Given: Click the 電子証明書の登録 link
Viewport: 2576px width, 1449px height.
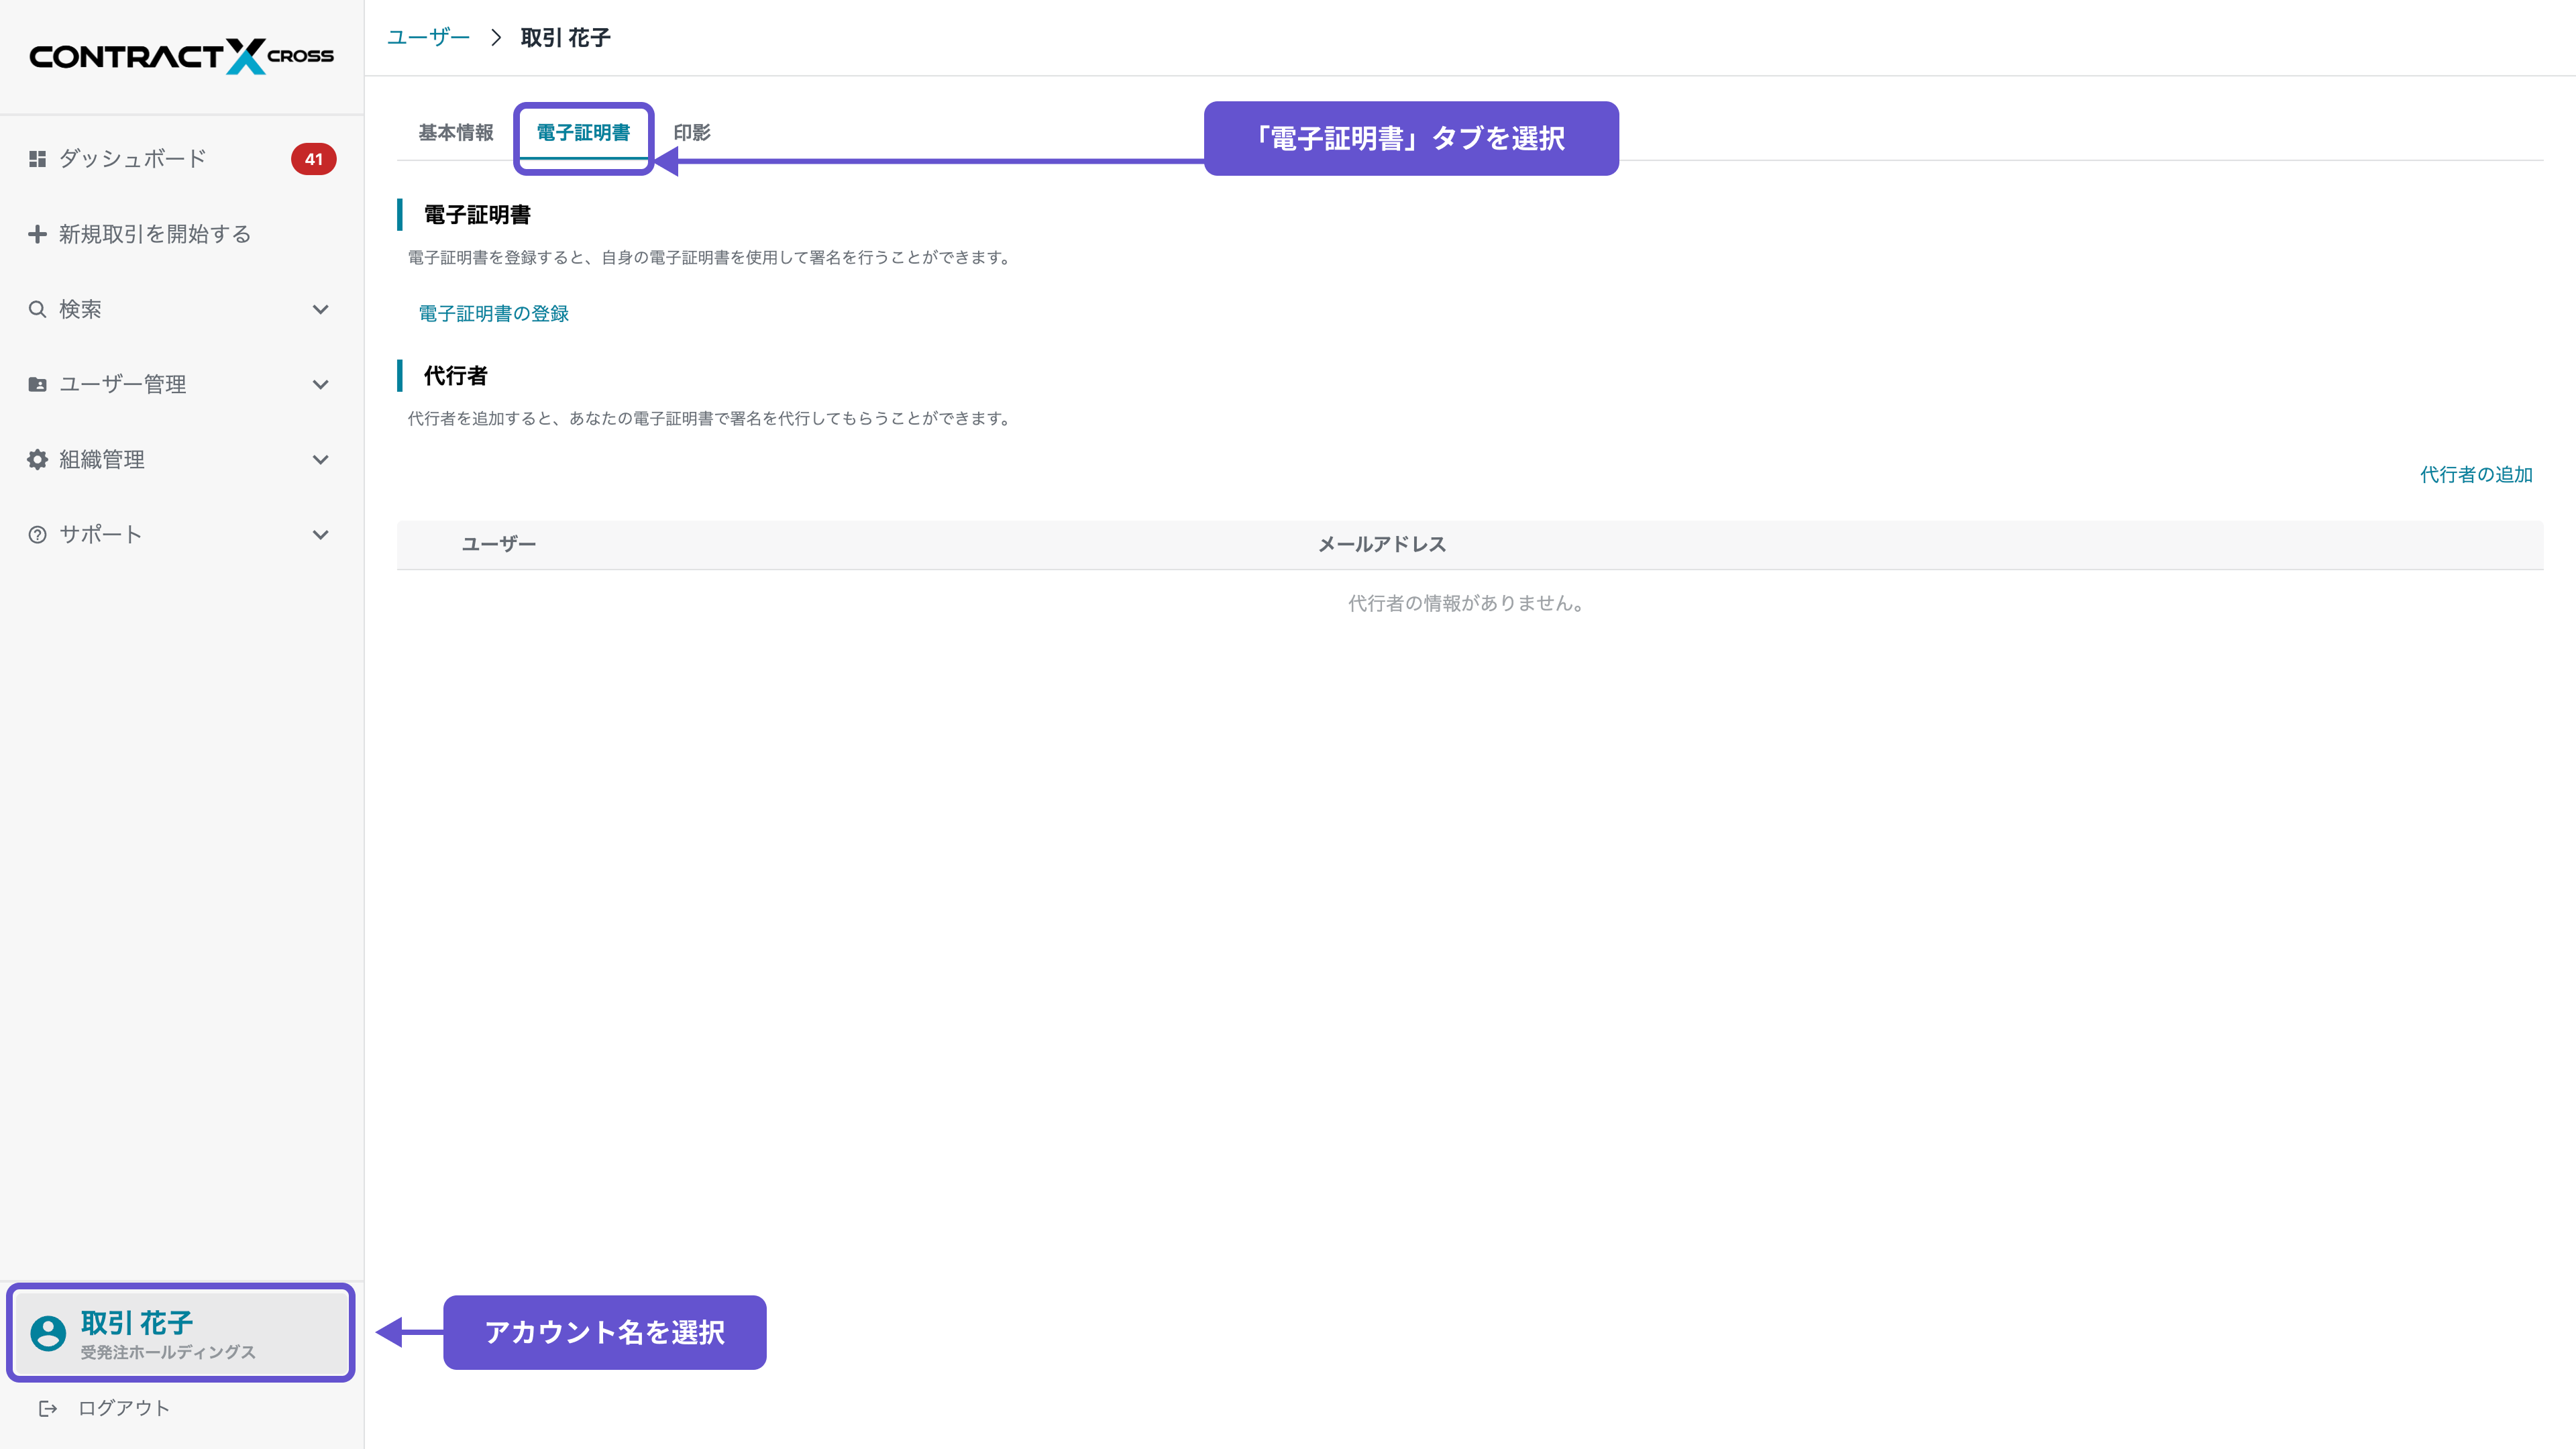Looking at the screenshot, I should point(493,313).
